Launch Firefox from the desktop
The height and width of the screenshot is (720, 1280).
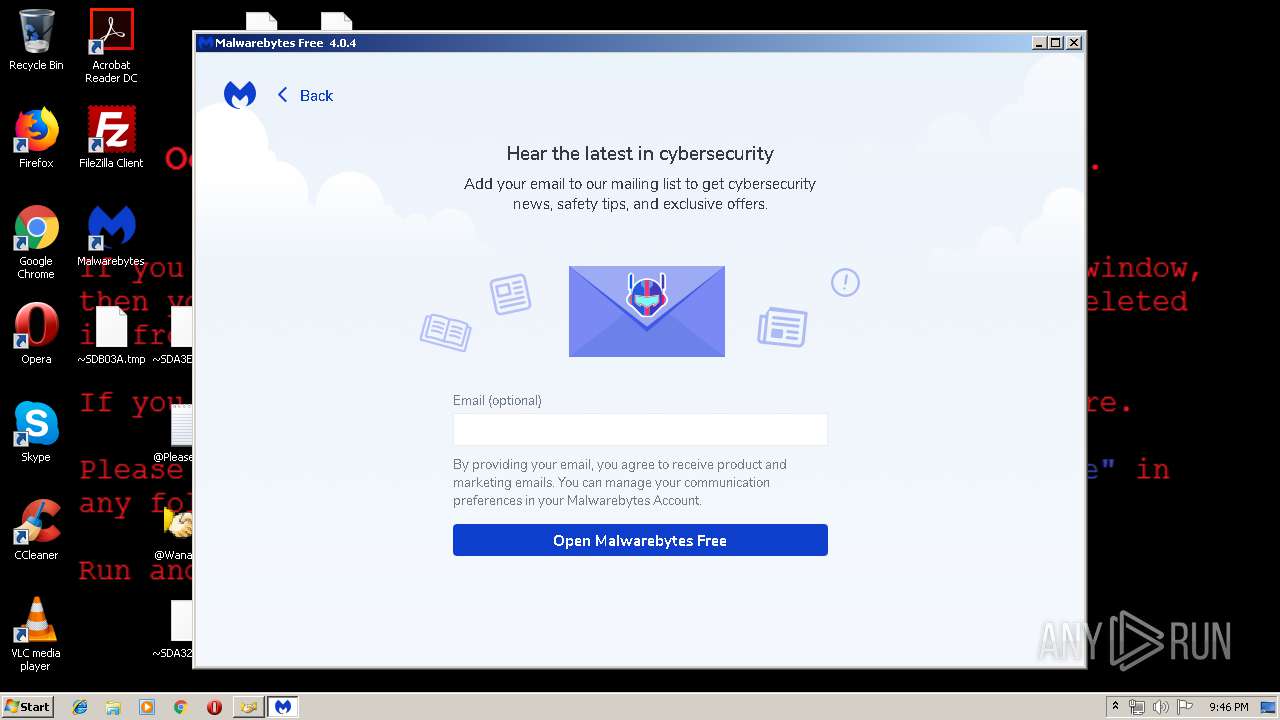[x=36, y=138]
